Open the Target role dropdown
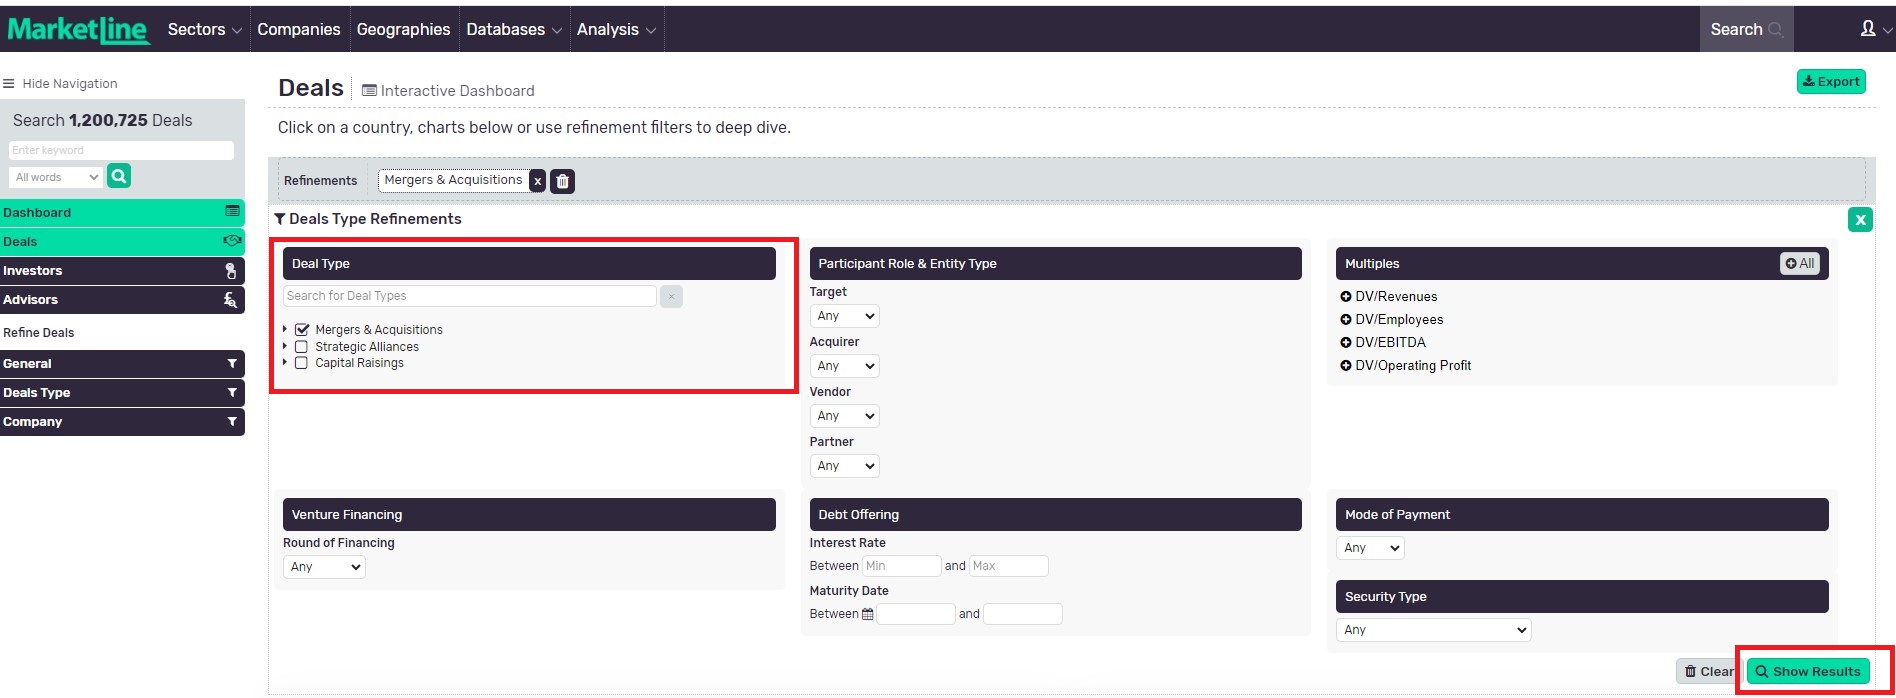Viewport: 1896px width, 698px height. coord(844,316)
